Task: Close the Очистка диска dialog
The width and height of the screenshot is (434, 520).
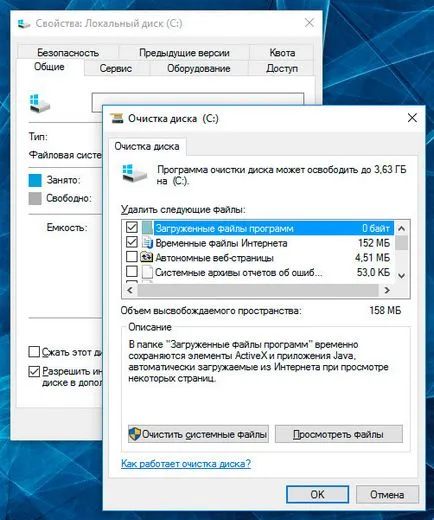Action: (412, 118)
